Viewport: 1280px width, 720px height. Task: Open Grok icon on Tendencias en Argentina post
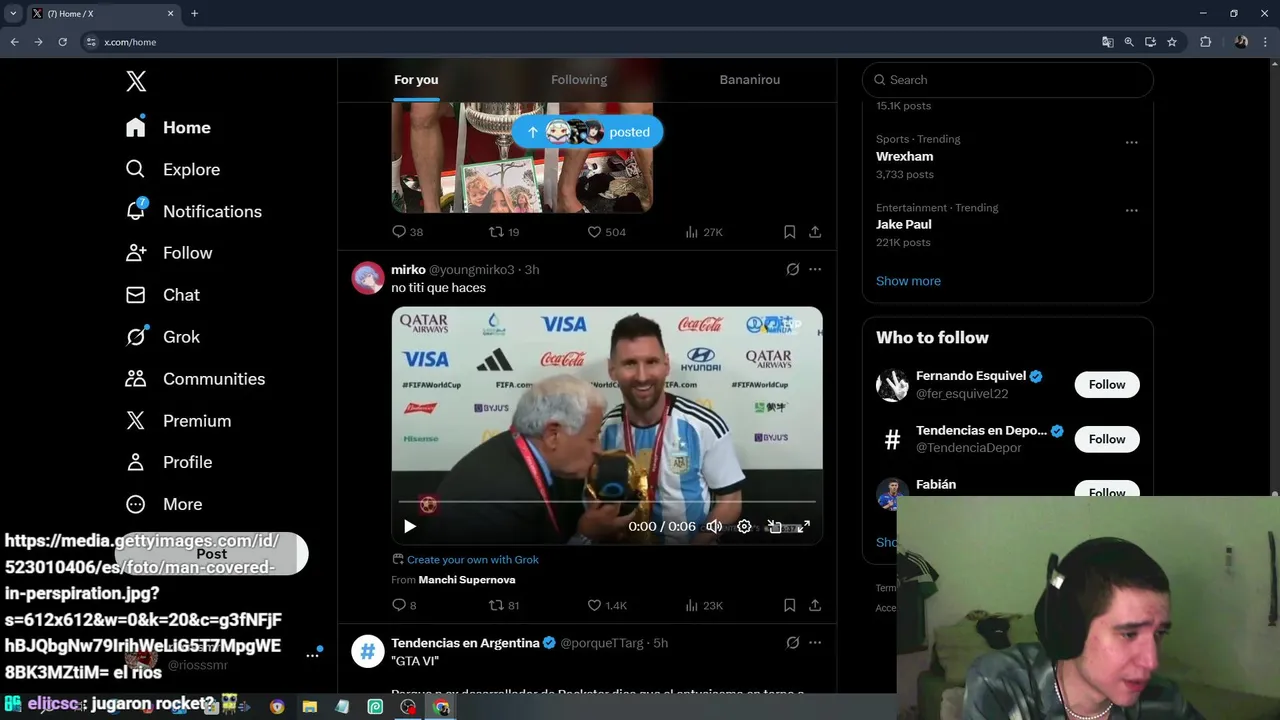tap(793, 643)
